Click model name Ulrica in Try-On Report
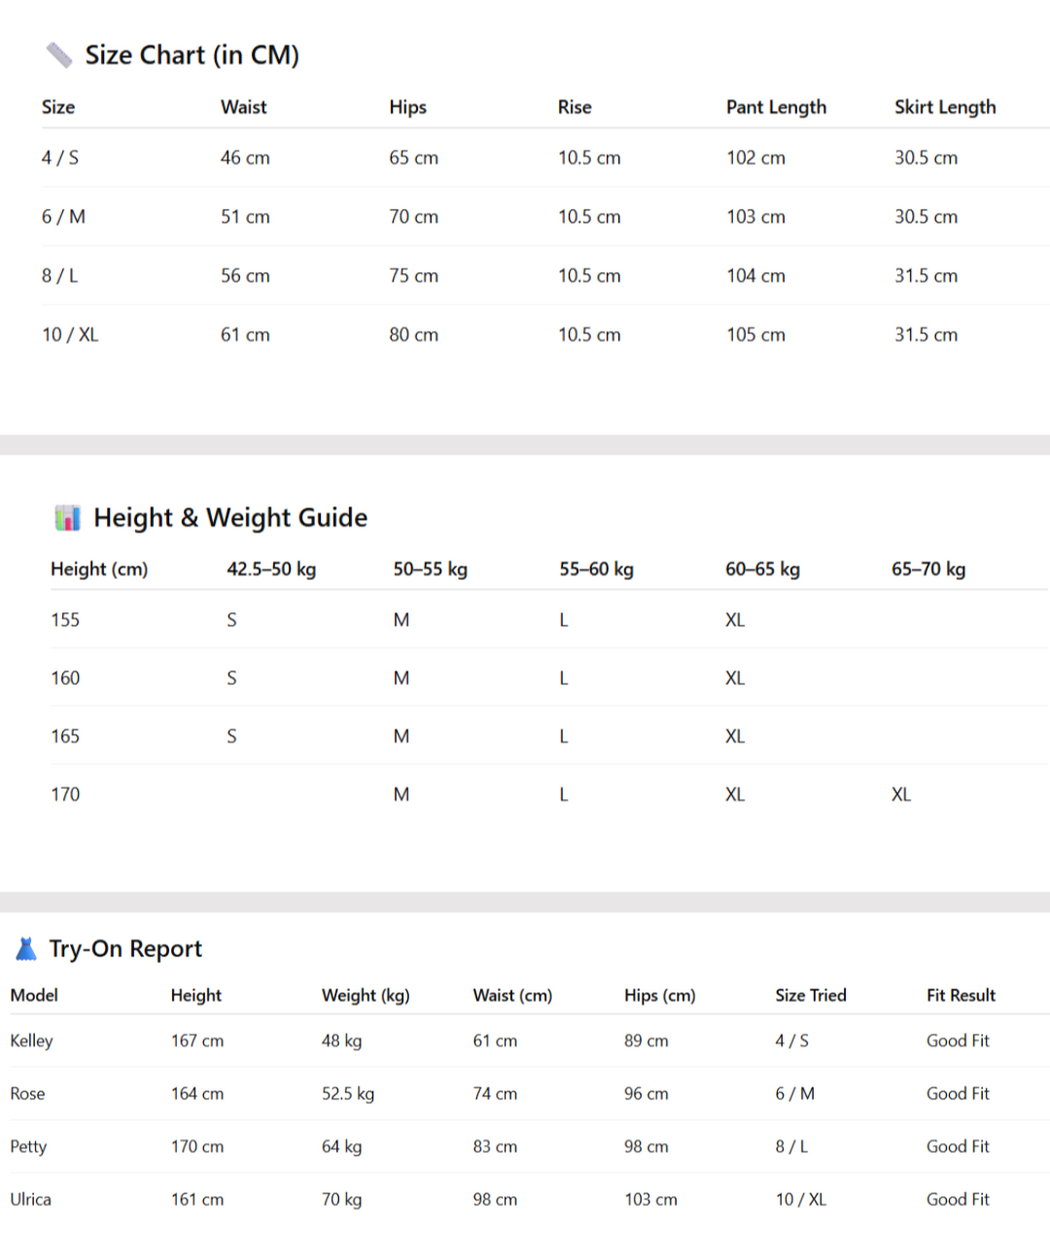Image resolution: width=1050 pixels, height=1244 pixels. click(x=30, y=1199)
